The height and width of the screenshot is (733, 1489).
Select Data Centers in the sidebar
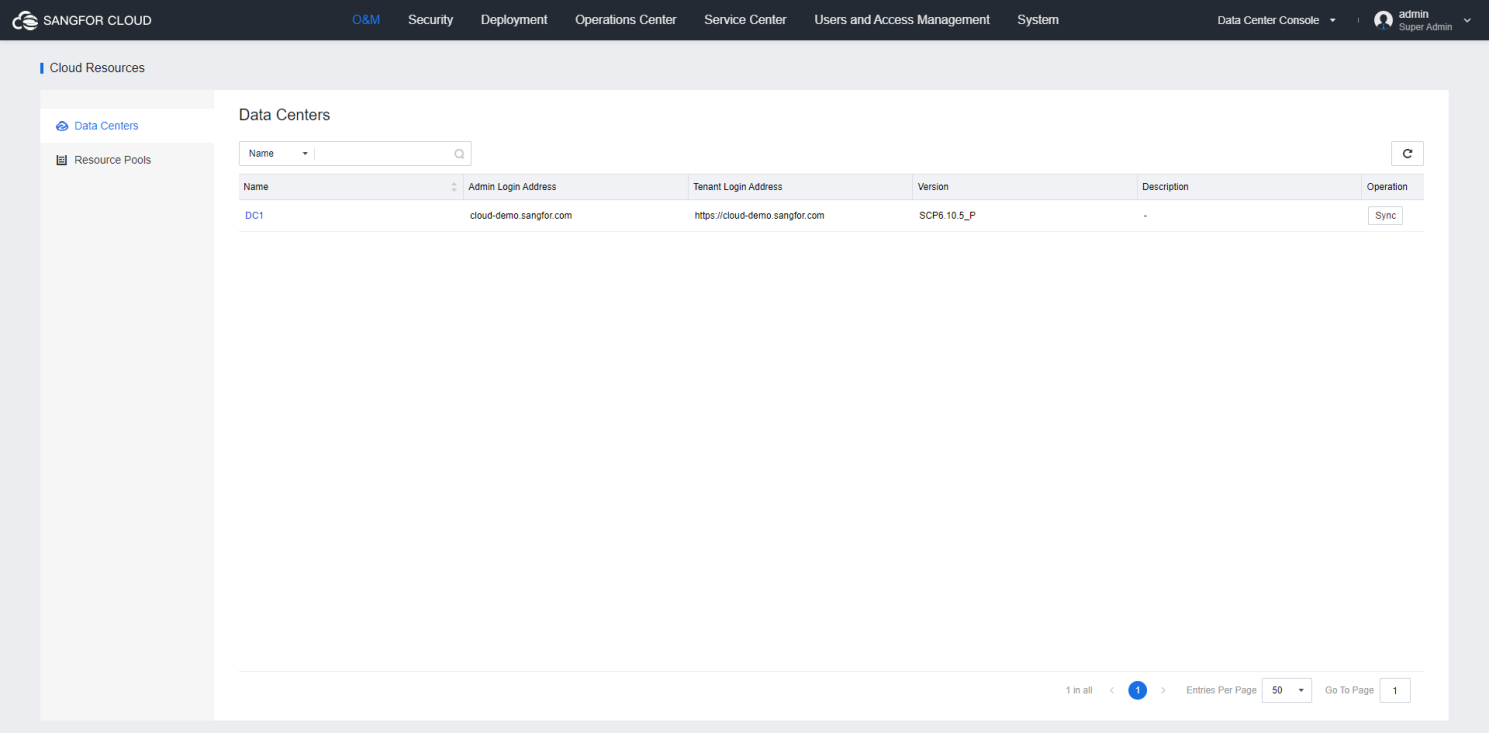tap(127, 126)
